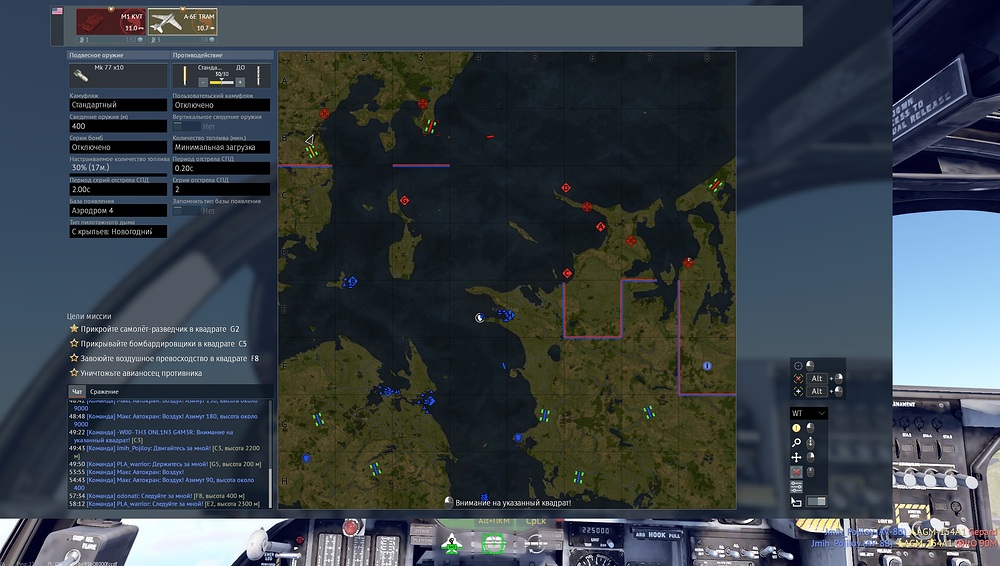The image size is (1000, 566).
Task: Click the yellow attention marker icon
Action: (x=796, y=428)
